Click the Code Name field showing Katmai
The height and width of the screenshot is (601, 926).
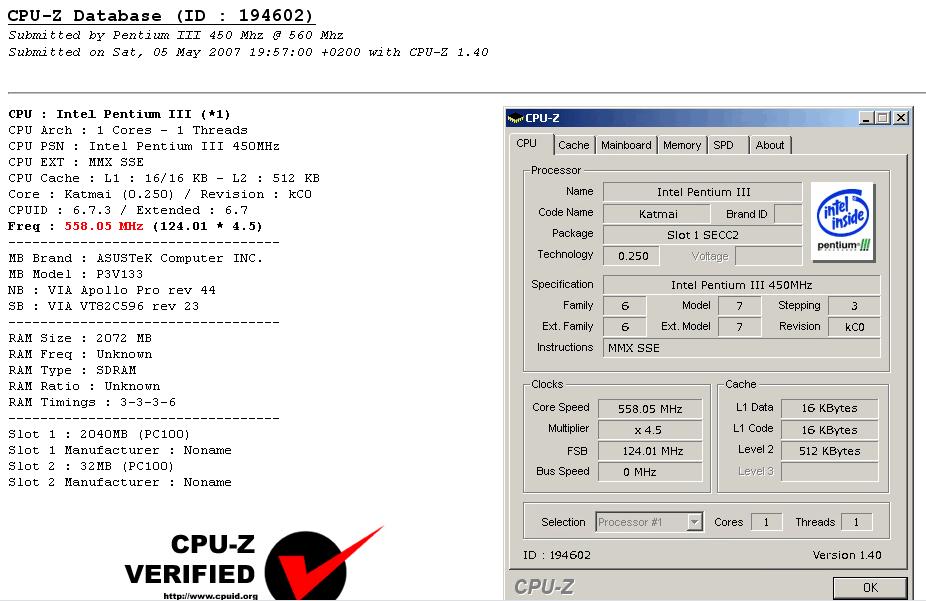(658, 214)
